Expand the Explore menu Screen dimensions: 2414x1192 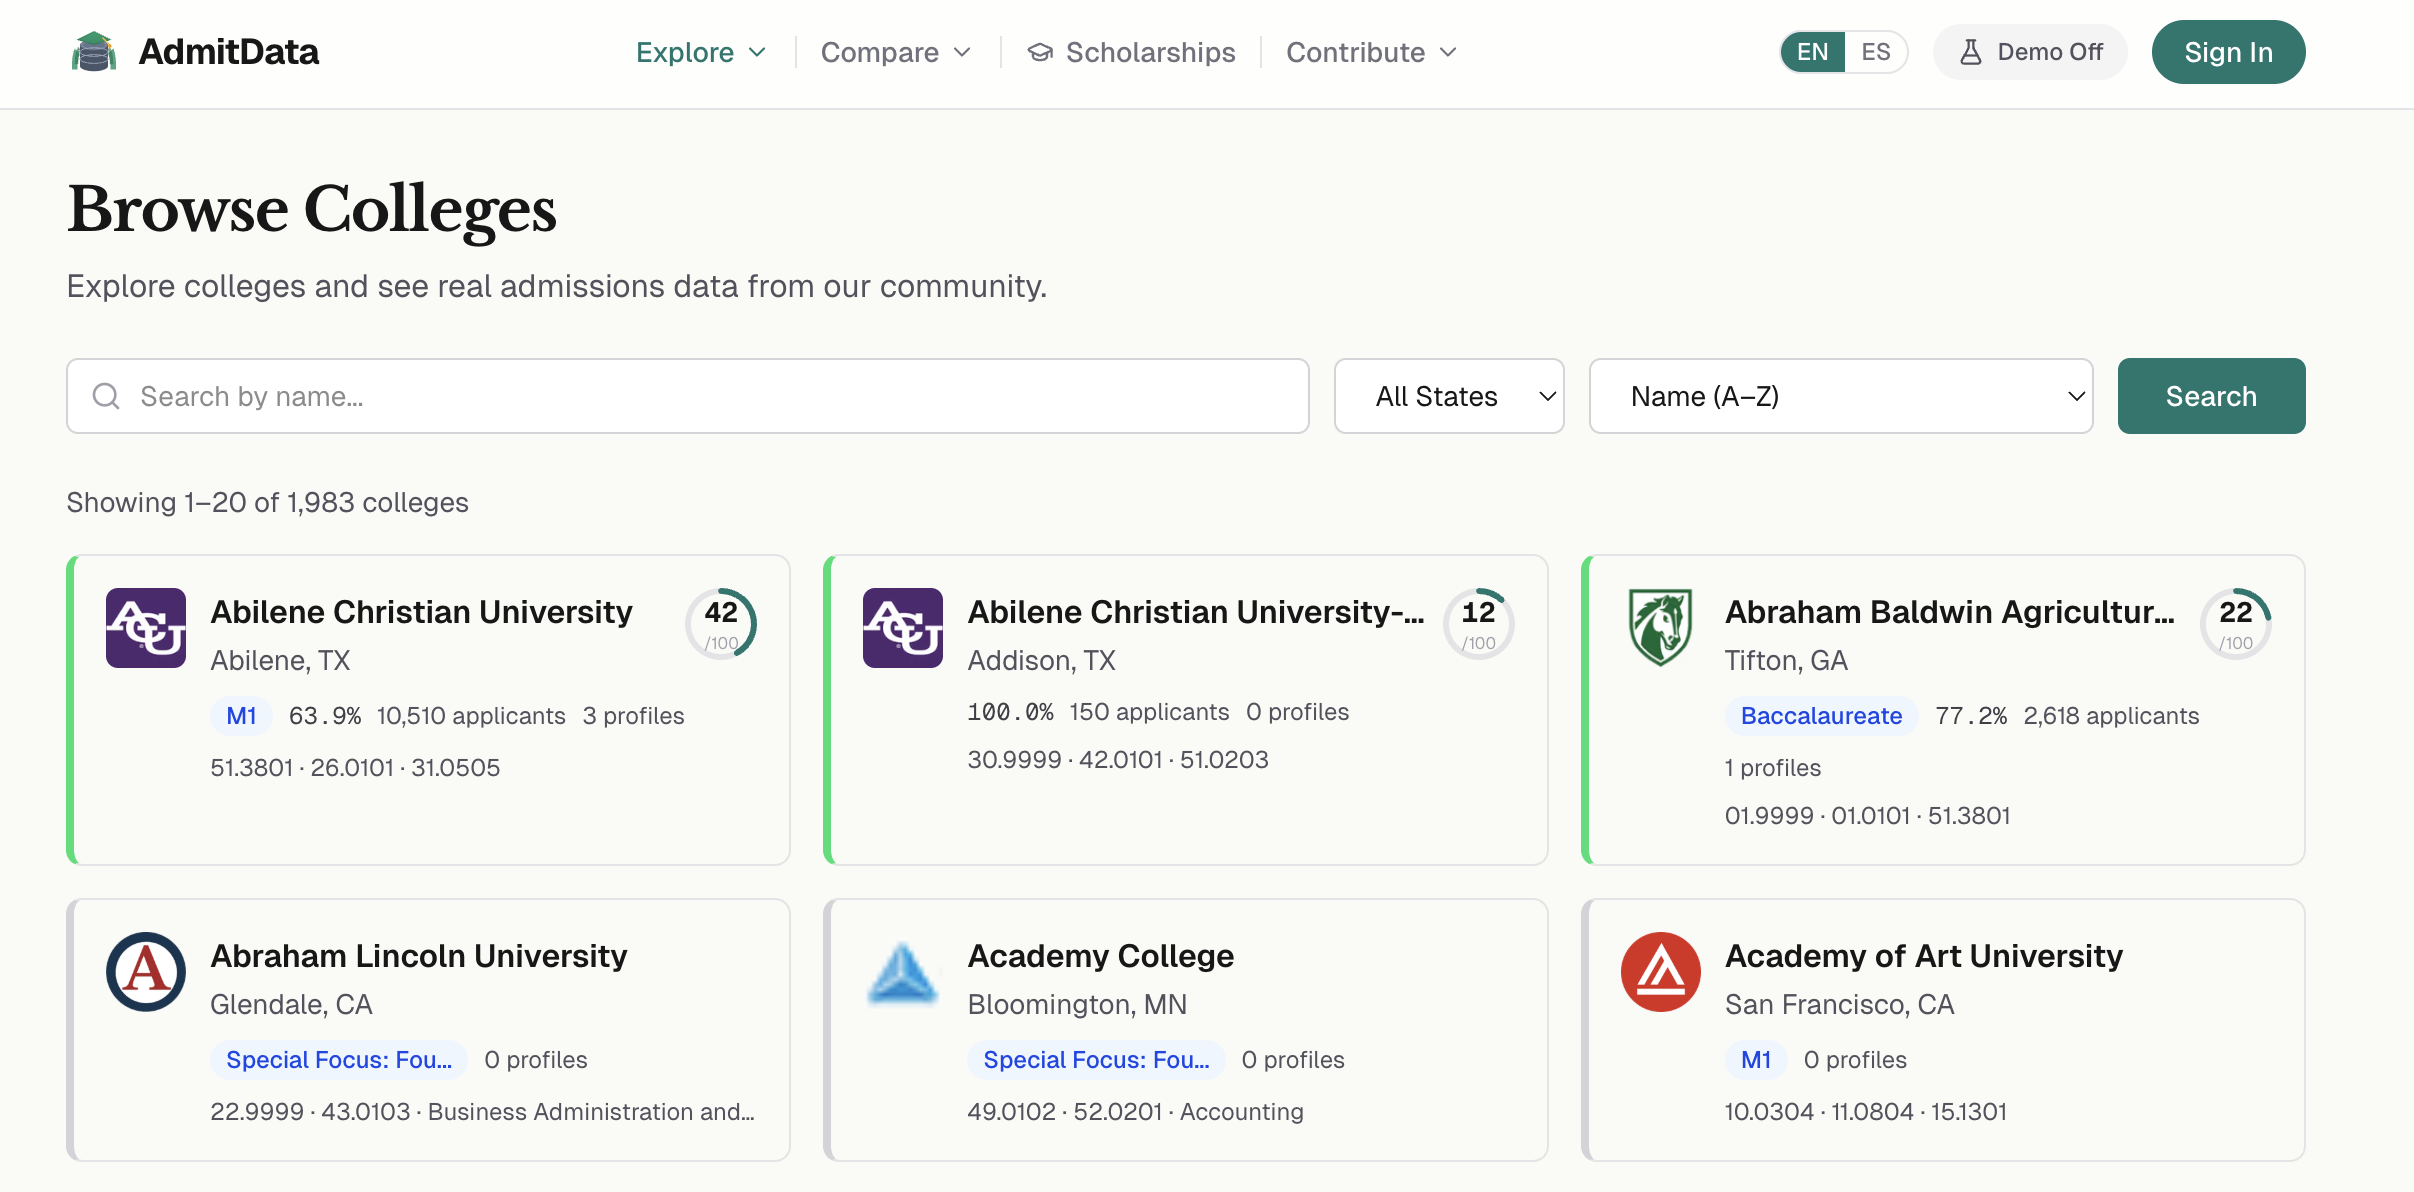[700, 52]
